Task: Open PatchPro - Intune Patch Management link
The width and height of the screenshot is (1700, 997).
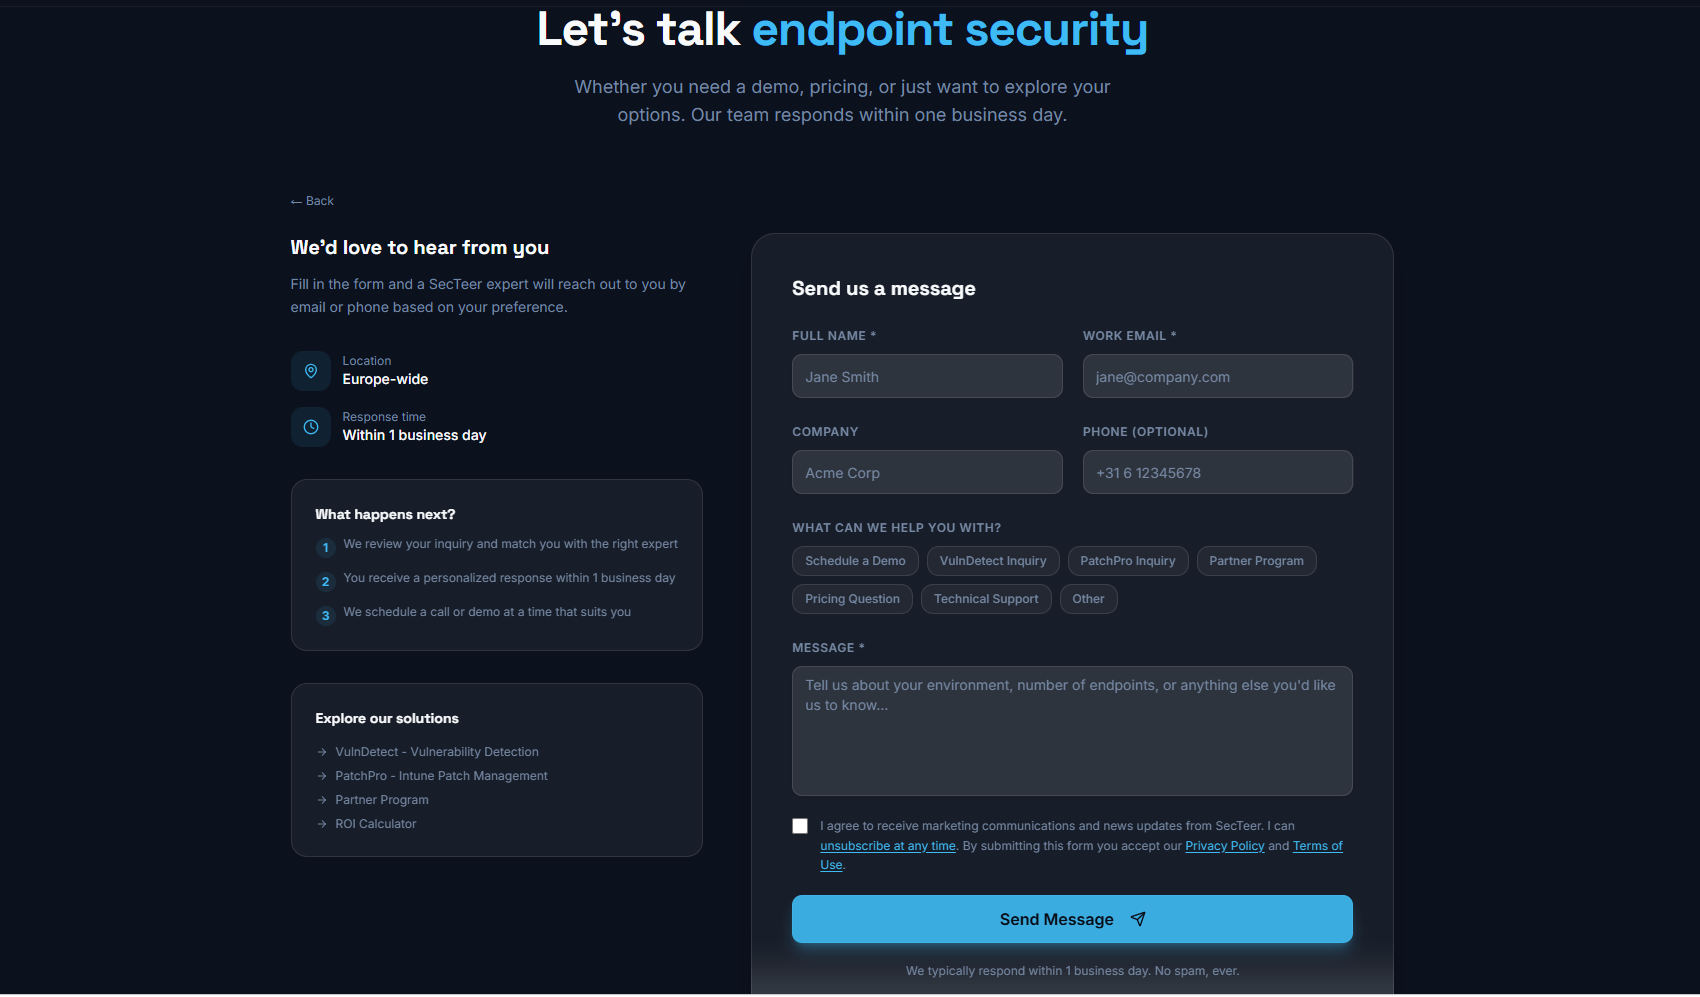Action: coord(441,776)
